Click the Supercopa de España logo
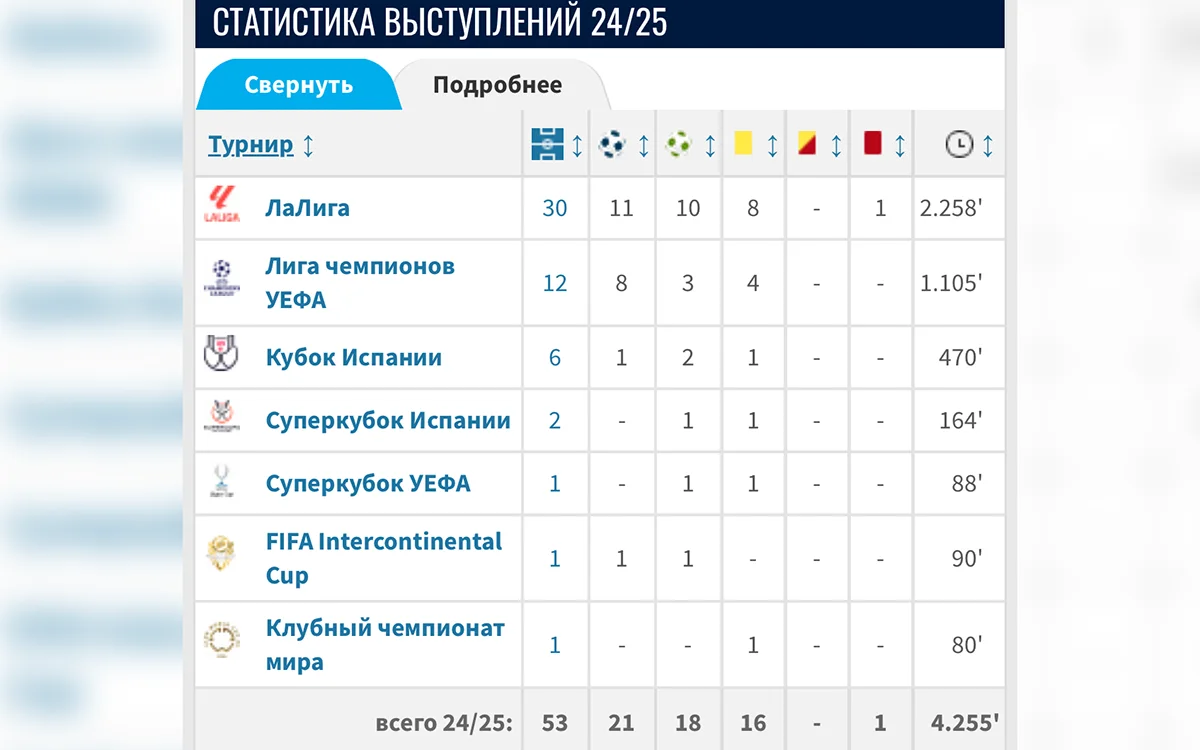This screenshot has height=750, width=1200. (224, 420)
